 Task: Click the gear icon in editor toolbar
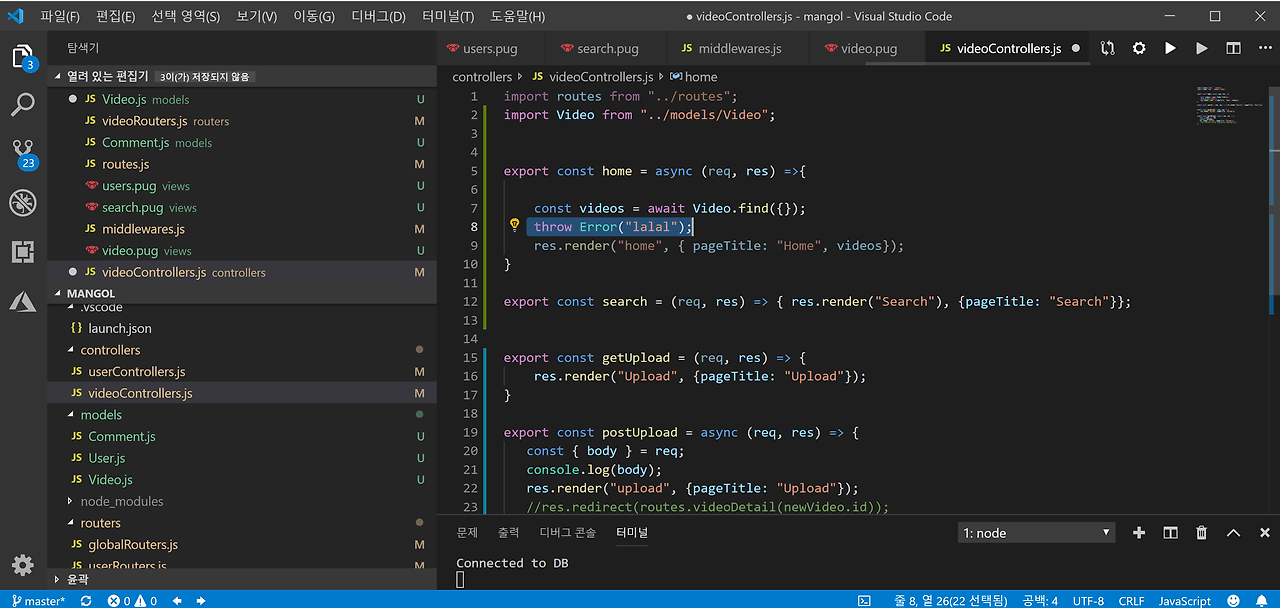click(x=1139, y=48)
